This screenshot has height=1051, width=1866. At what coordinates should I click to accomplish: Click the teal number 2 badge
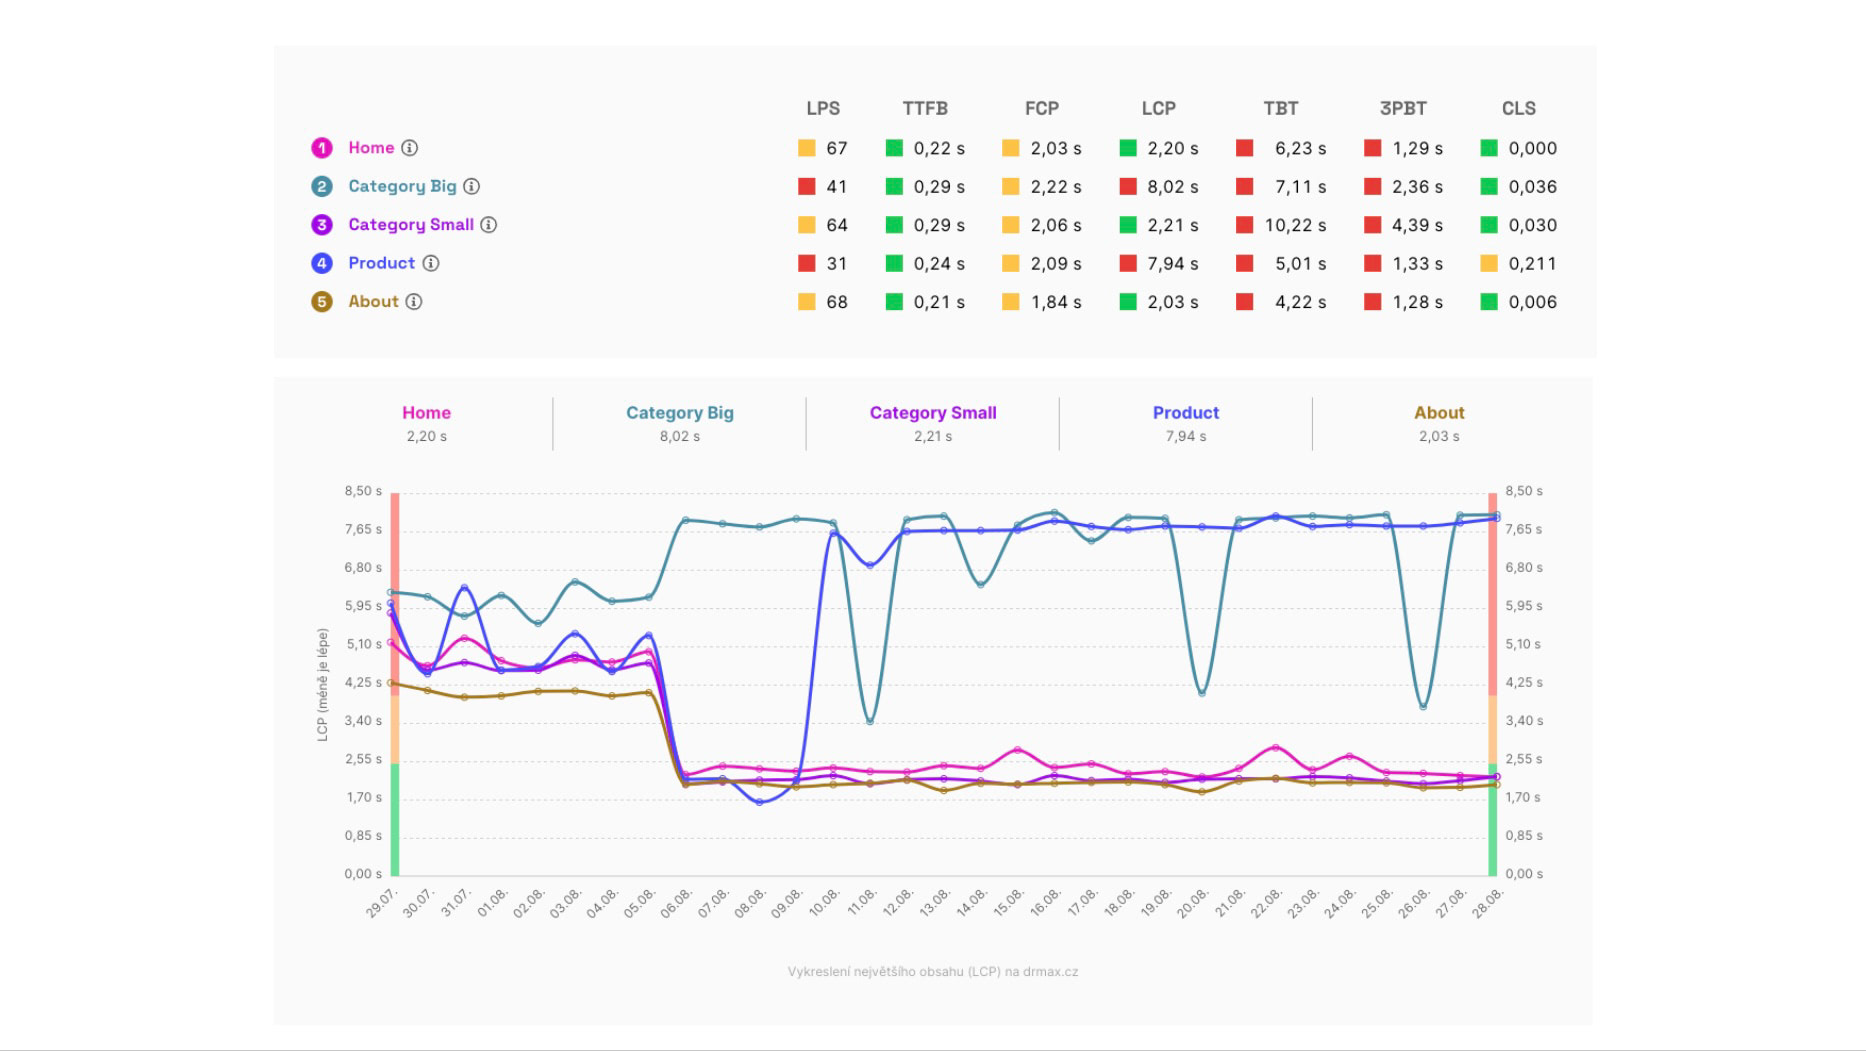(322, 187)
